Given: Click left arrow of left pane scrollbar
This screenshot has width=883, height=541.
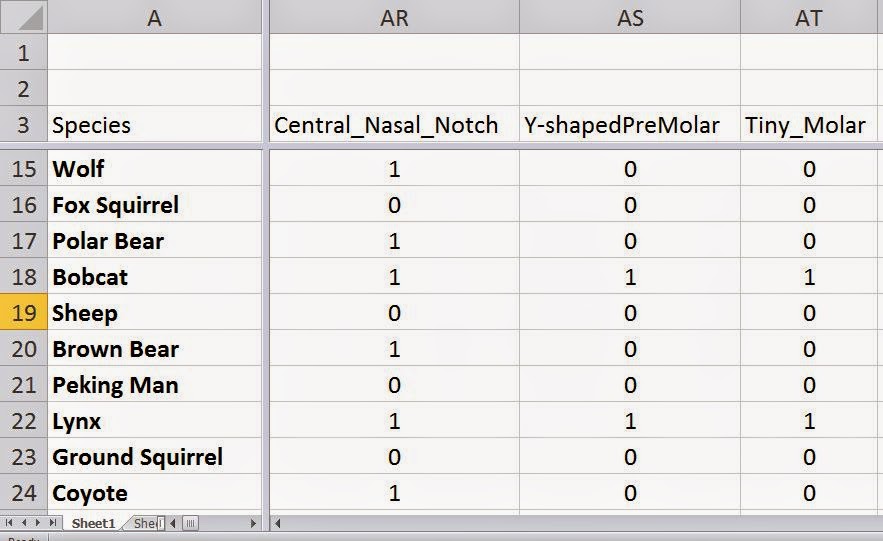Looking at the screenshot, I should point(173,524).
